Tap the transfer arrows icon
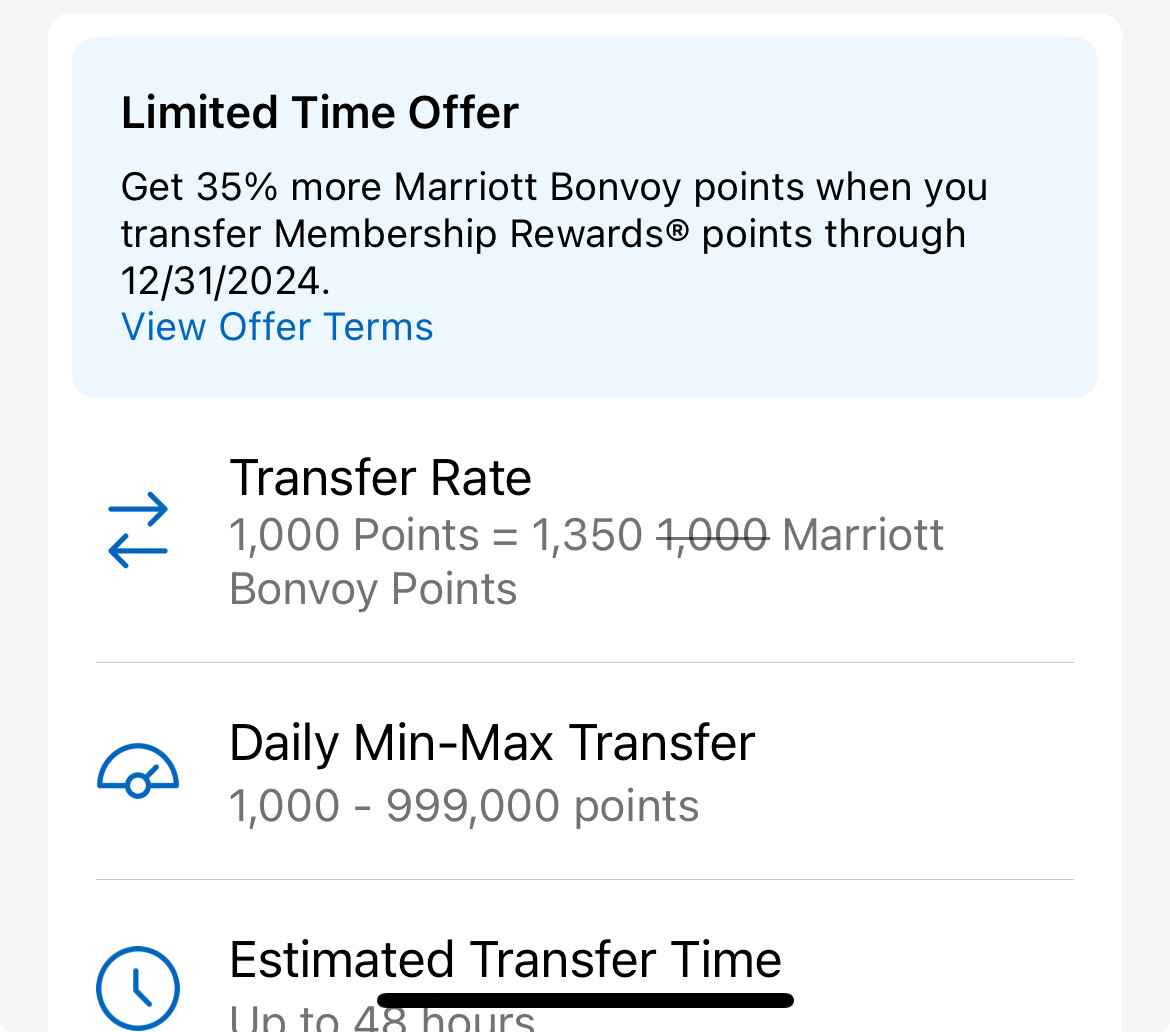Image resolution: width=1170 pixels, height=1032 pixels. point(138,530)
